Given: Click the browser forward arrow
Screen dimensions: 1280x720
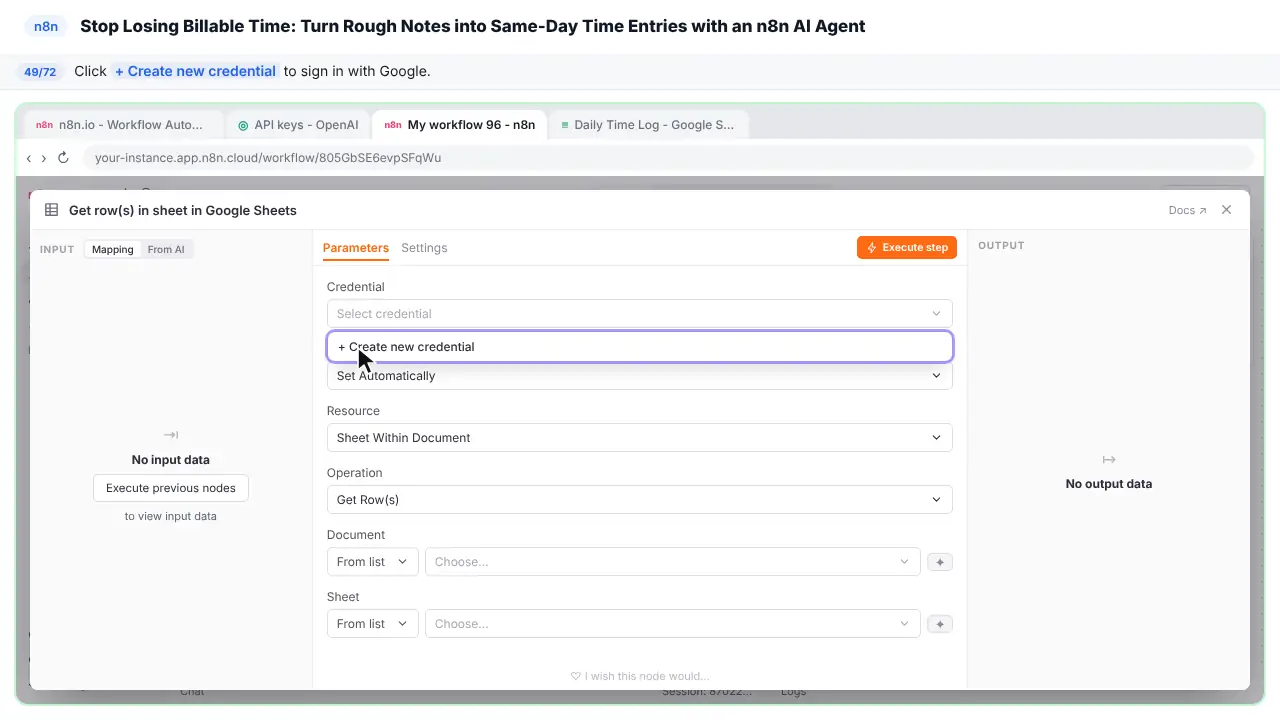Looking at the screenshot, I should click(44, 158).
